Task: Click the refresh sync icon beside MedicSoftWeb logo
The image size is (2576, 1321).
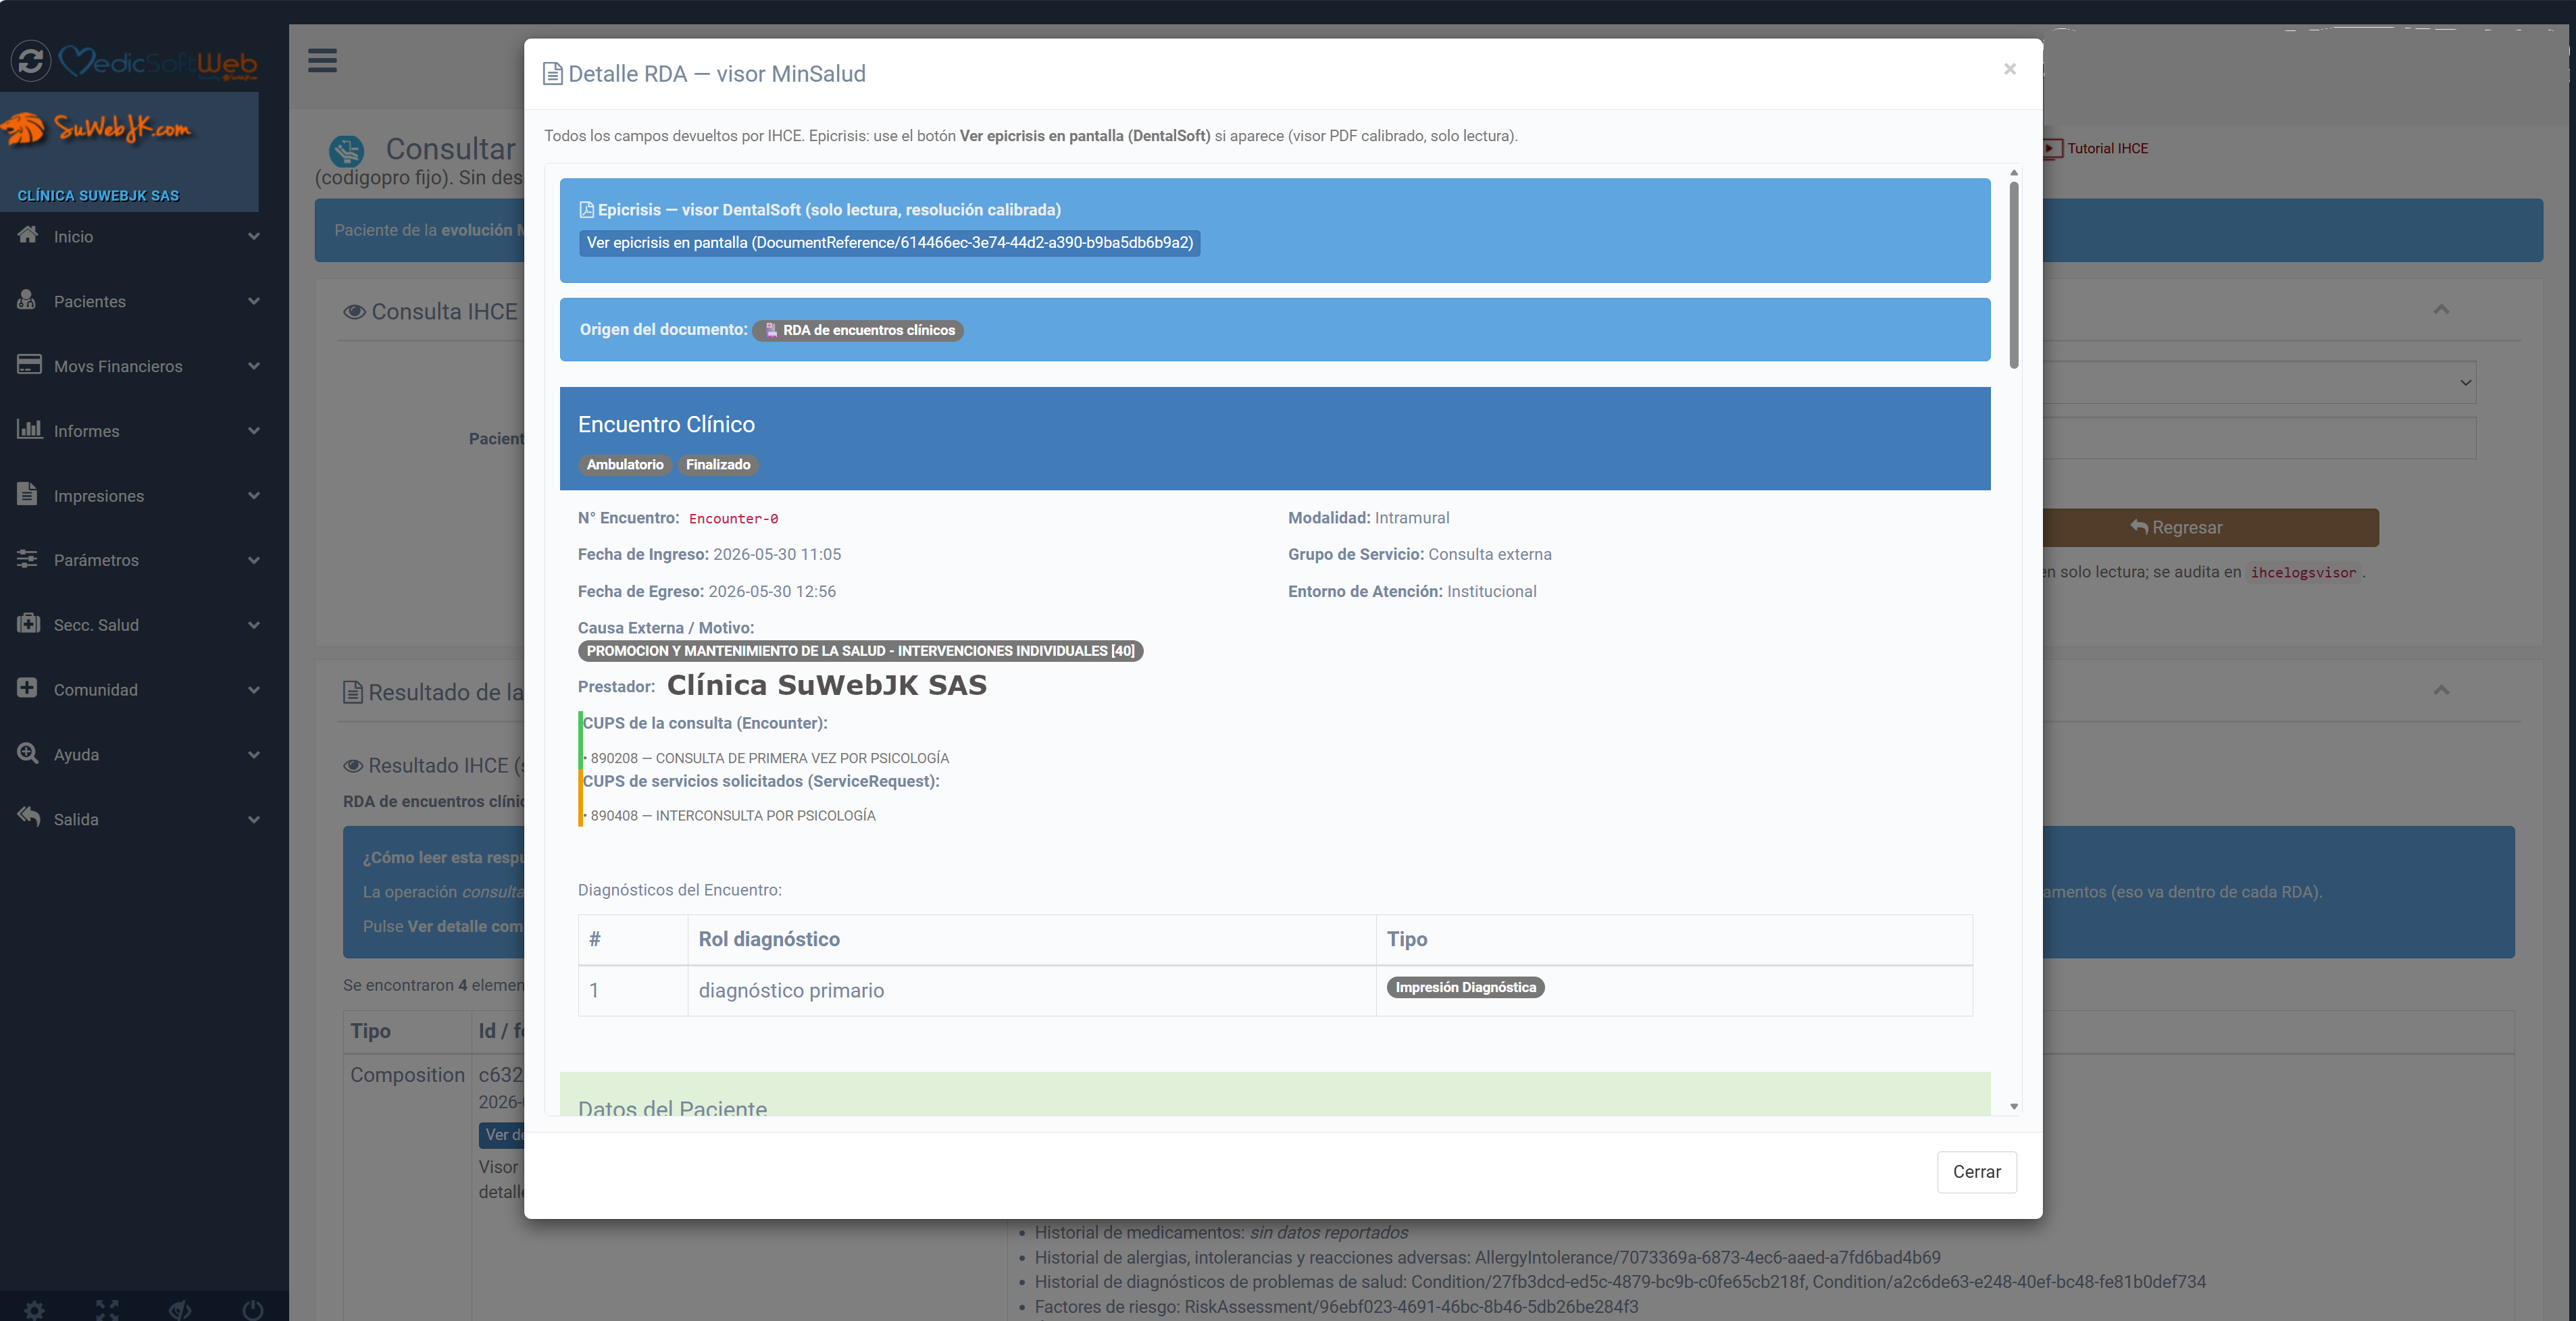Action: 31,61
